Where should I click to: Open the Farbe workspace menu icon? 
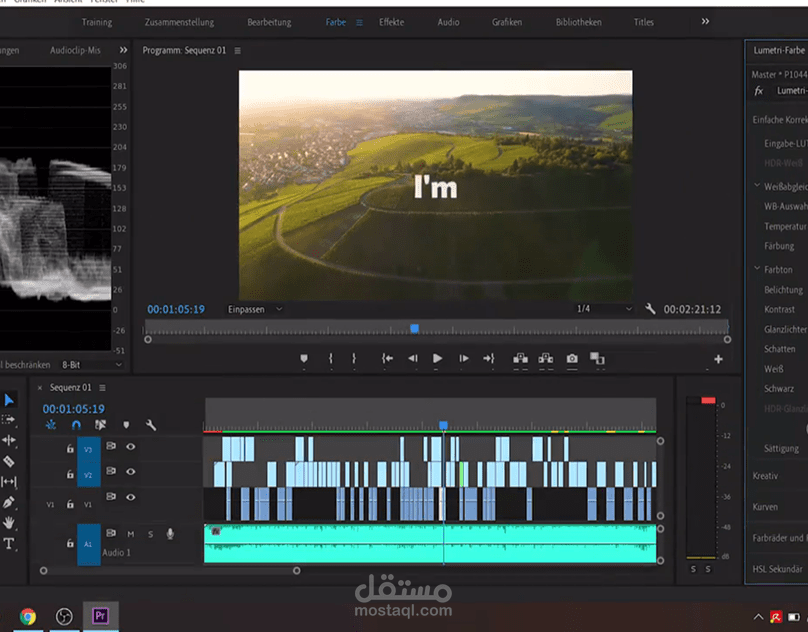(x=360, y=22)
